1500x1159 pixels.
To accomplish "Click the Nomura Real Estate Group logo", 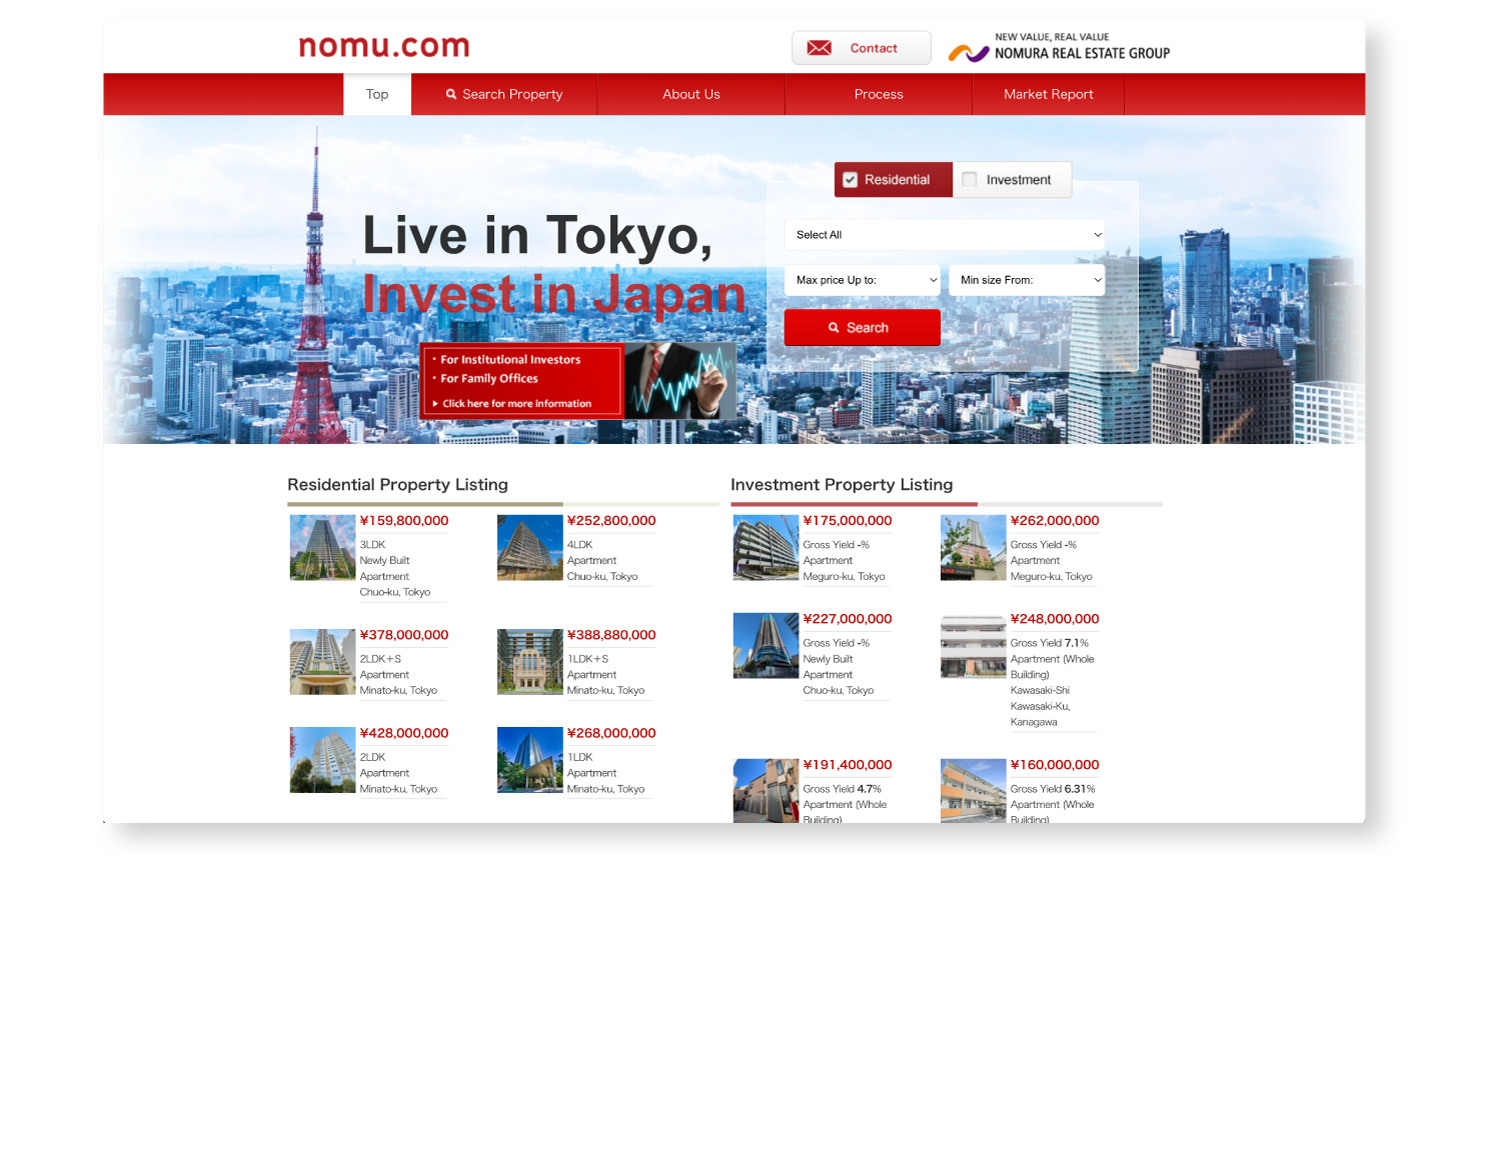I will point(1059,47).
